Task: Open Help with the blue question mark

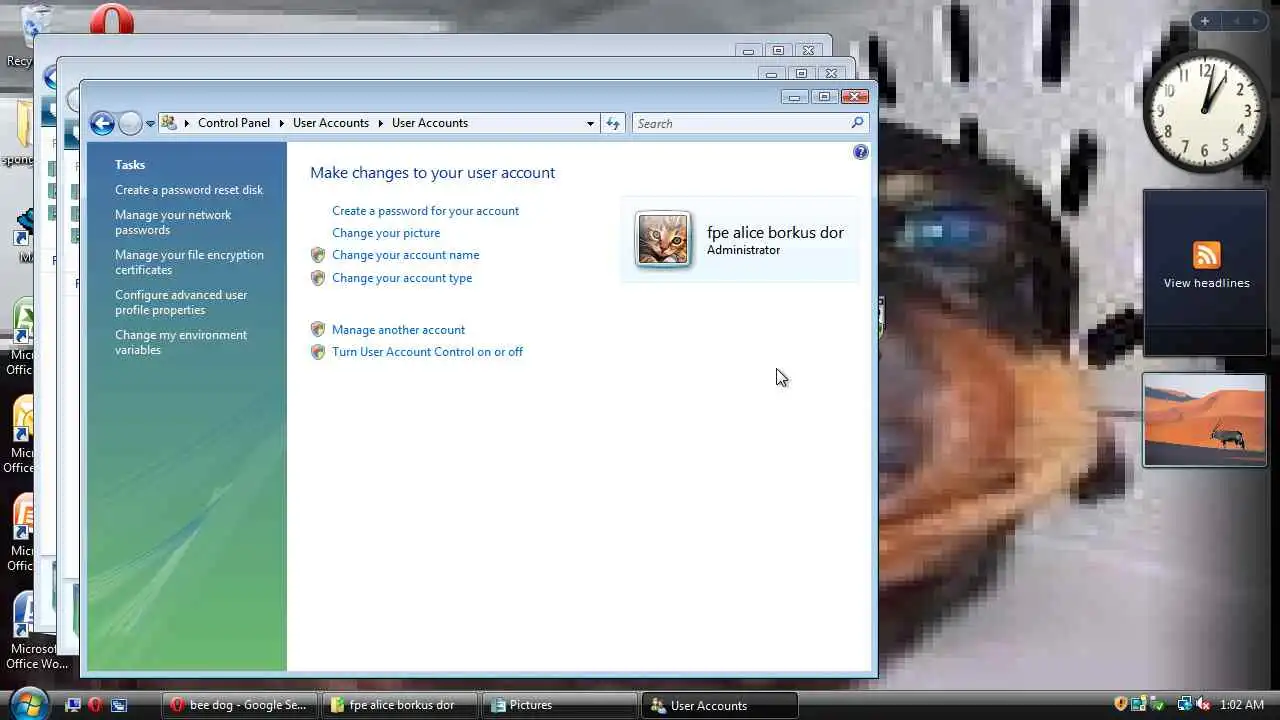Action: (x=861, y=152)
